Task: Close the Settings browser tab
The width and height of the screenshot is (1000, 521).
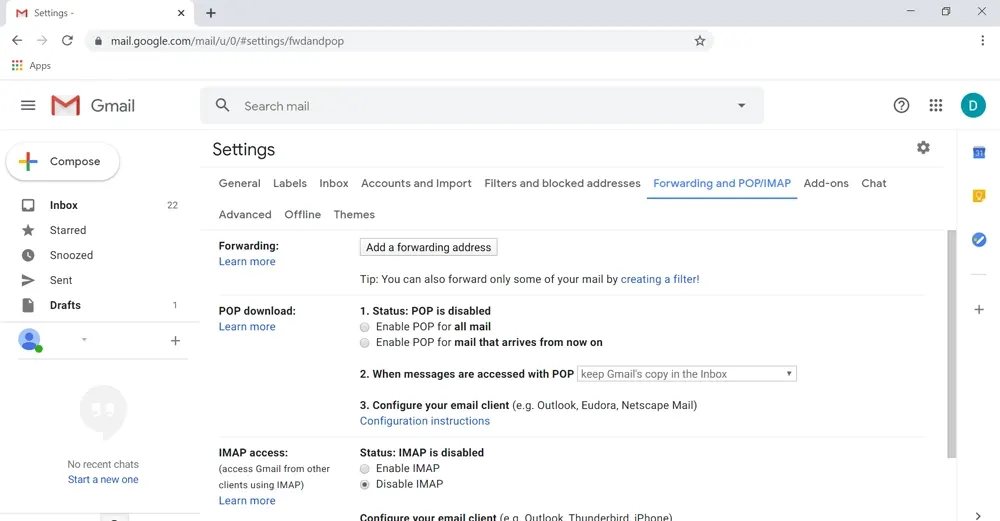Action: (181, 13)
